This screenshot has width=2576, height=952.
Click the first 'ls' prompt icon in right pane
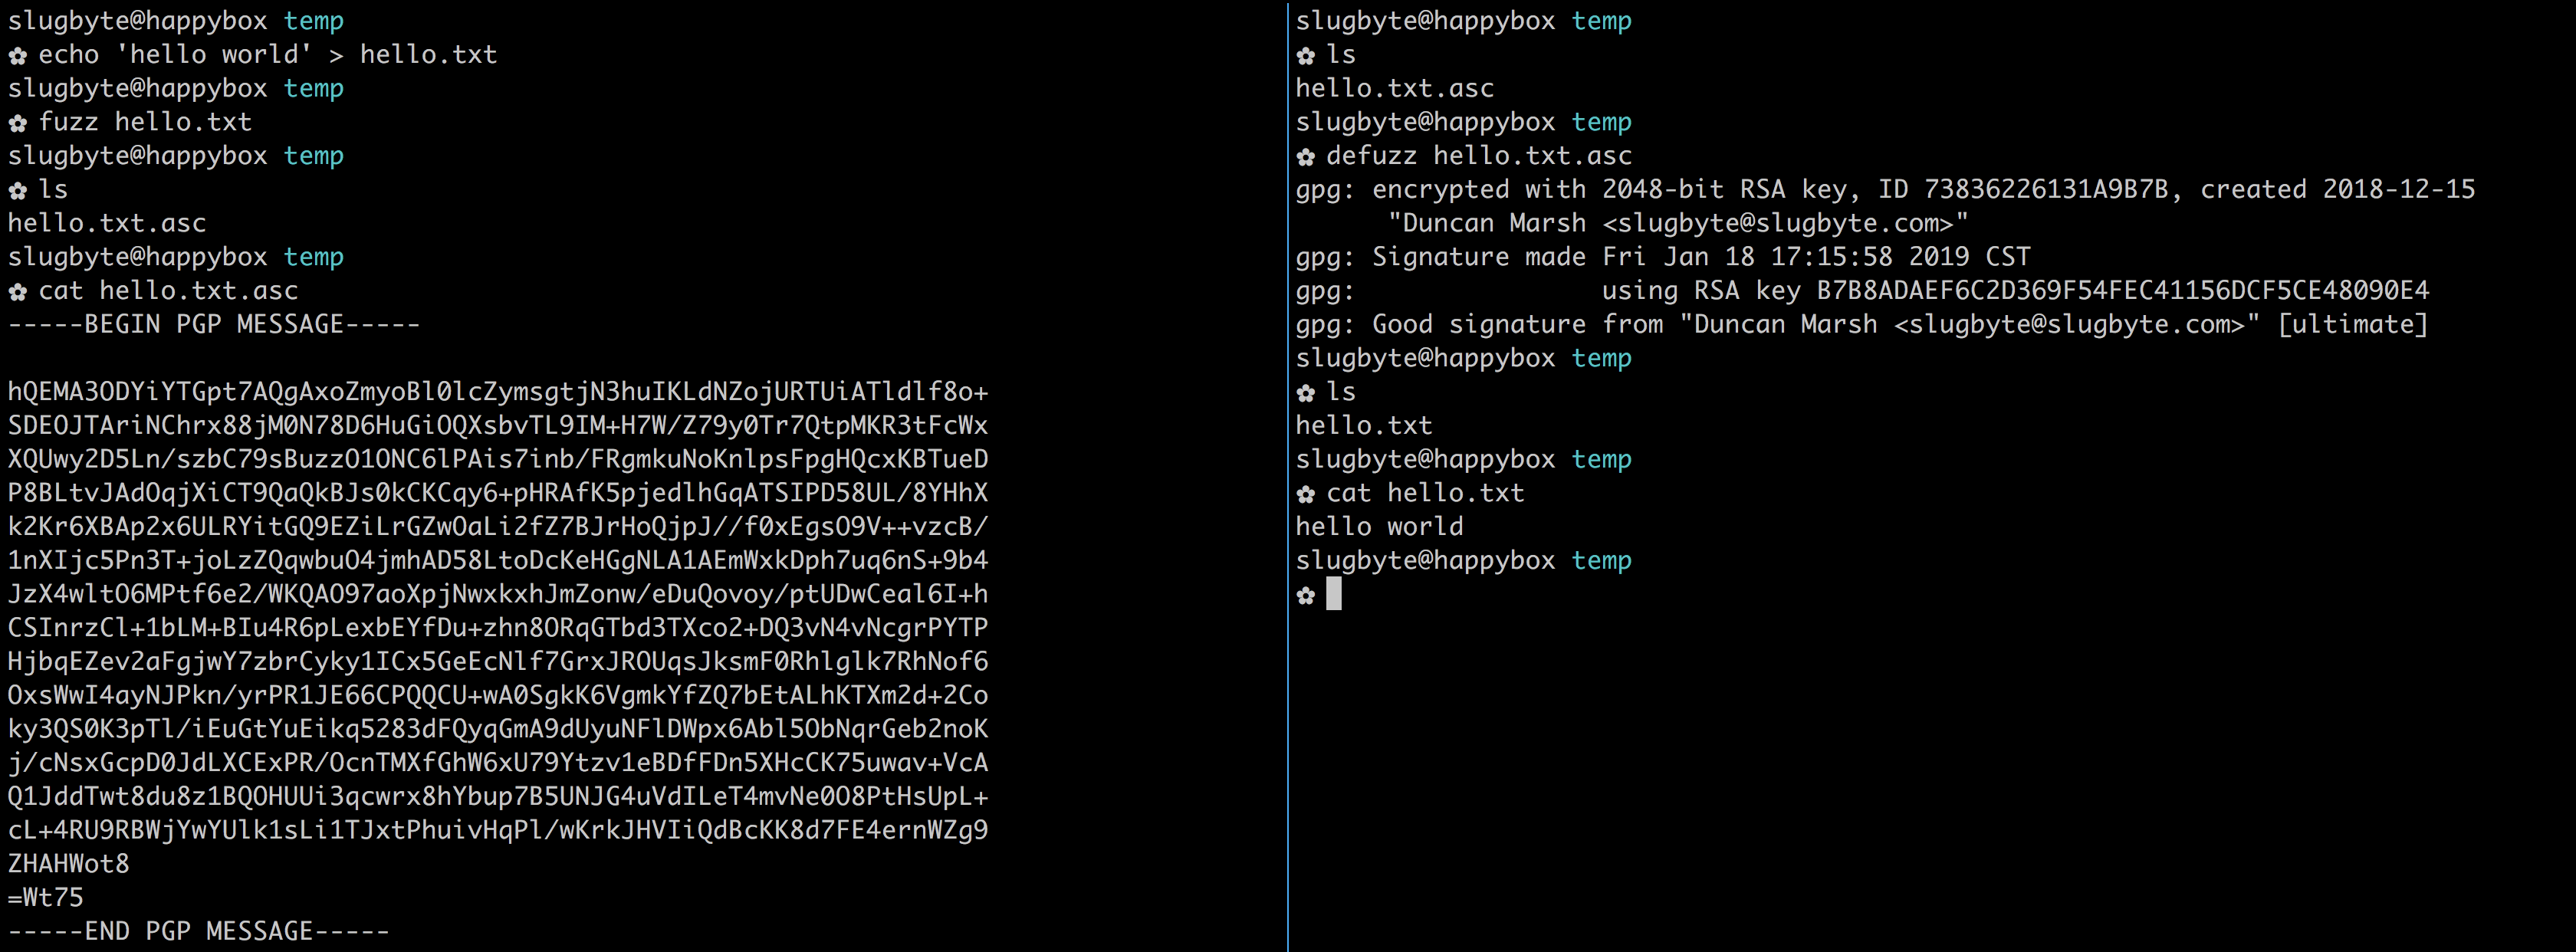[x=1306, y=56]
